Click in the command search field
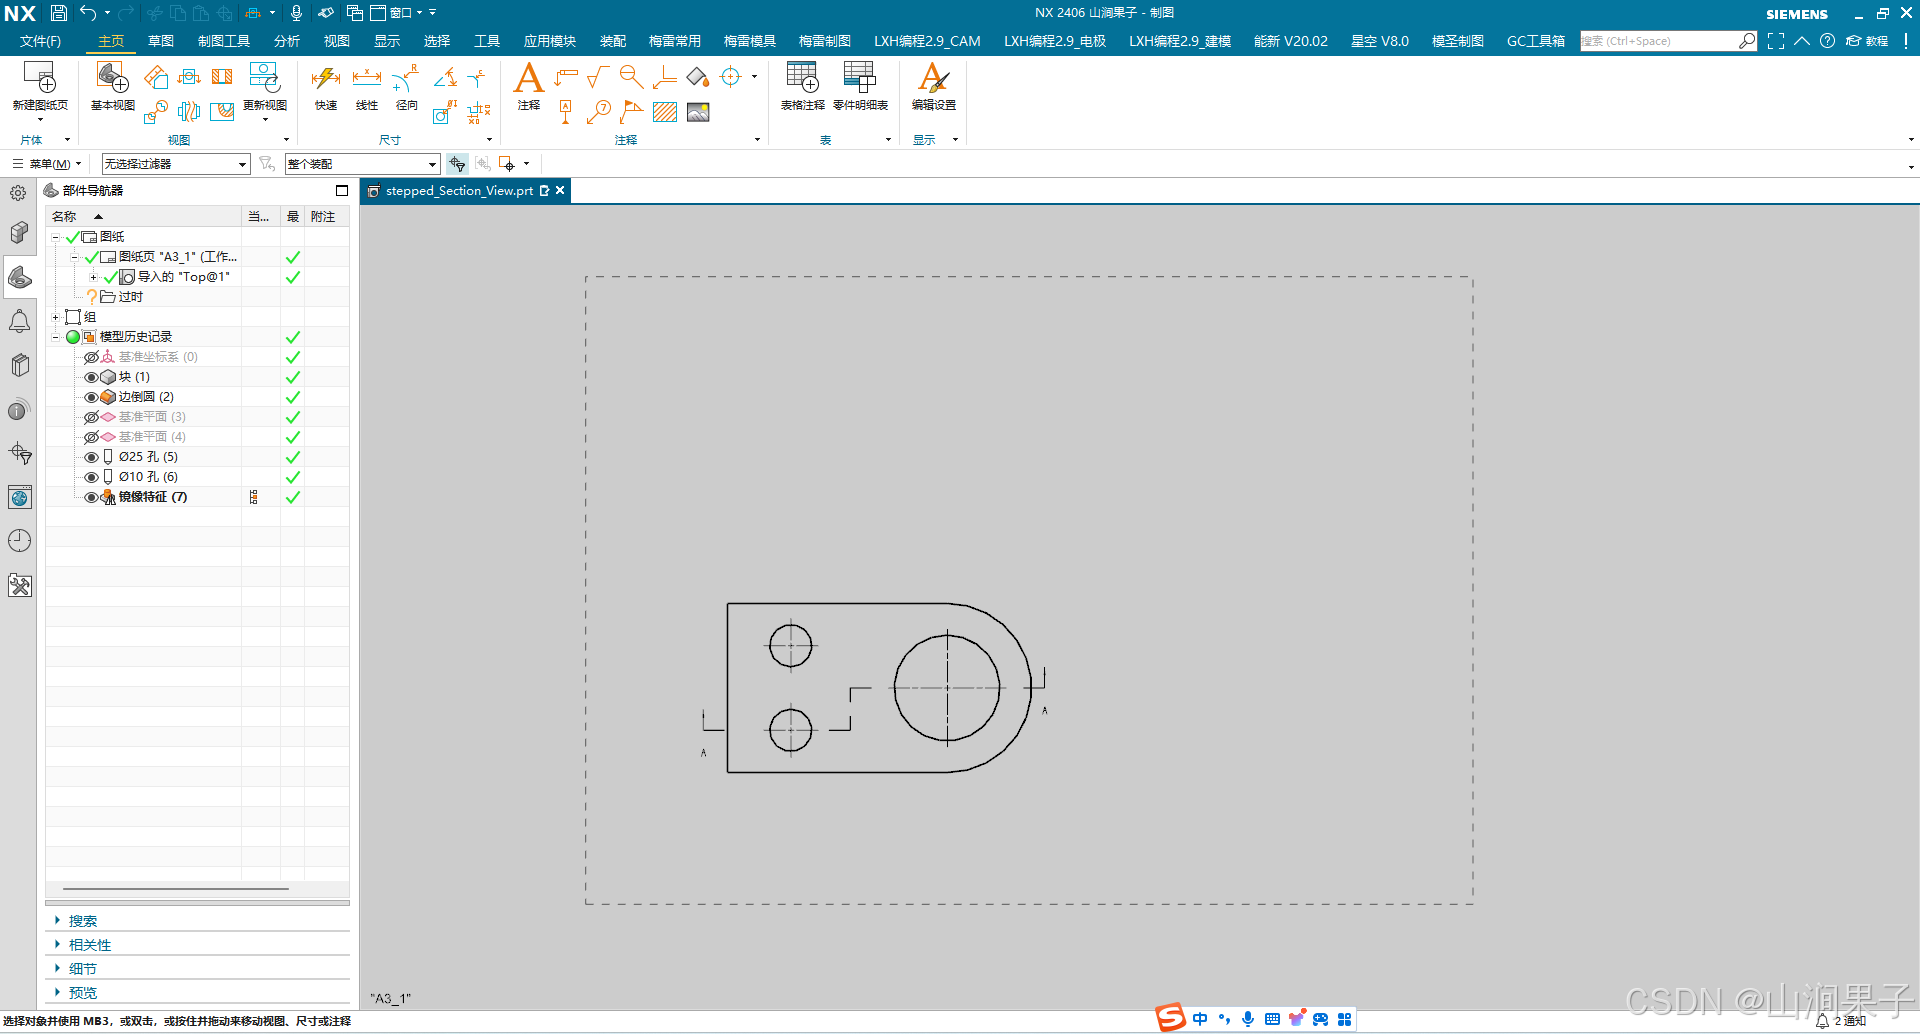 [1660, 41]
